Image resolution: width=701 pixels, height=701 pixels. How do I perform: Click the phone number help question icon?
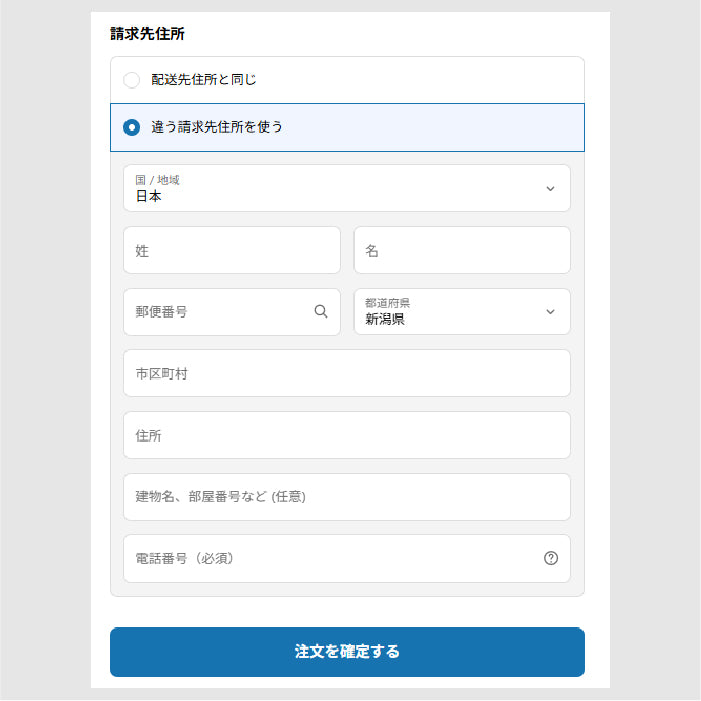tap(550, 558)
